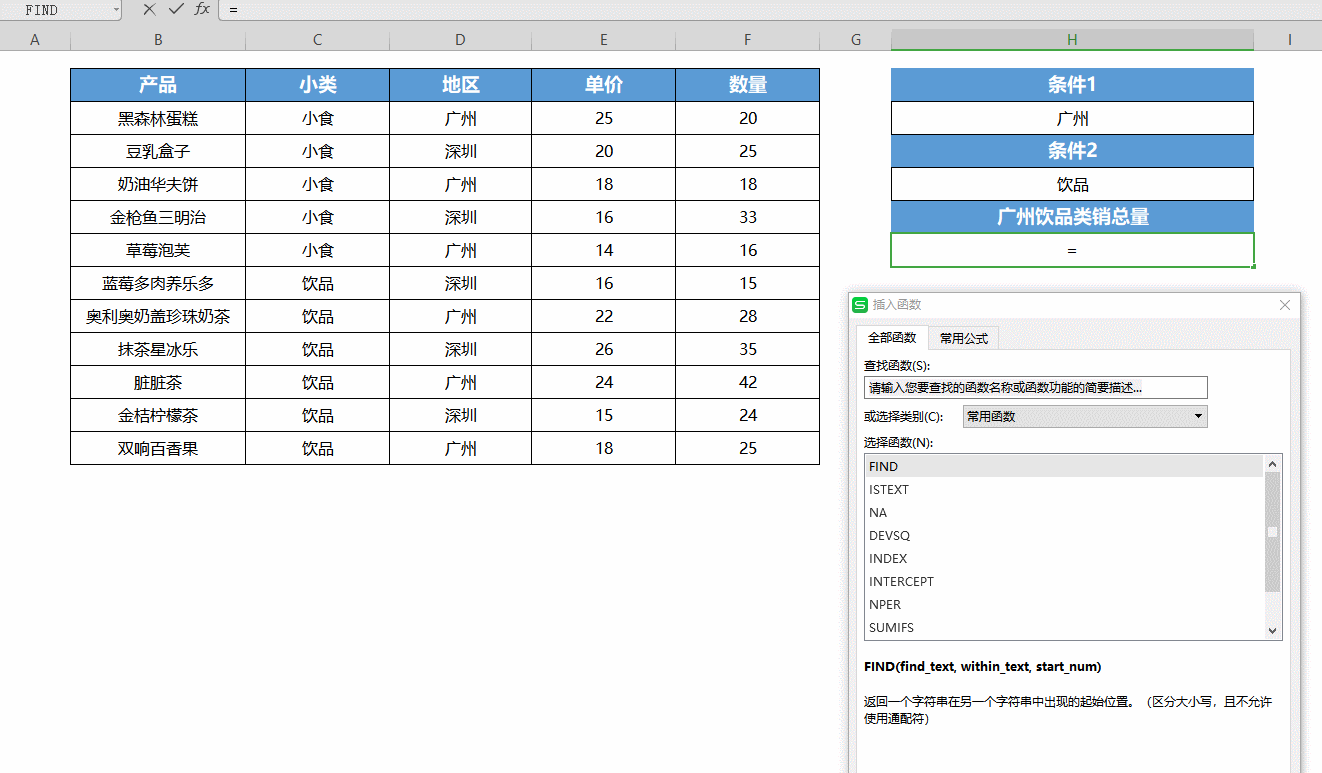Select the 脏脏茶 cell
This screenshot has height=773, width=1322.
pyautogui.click(x=158, y=382)
